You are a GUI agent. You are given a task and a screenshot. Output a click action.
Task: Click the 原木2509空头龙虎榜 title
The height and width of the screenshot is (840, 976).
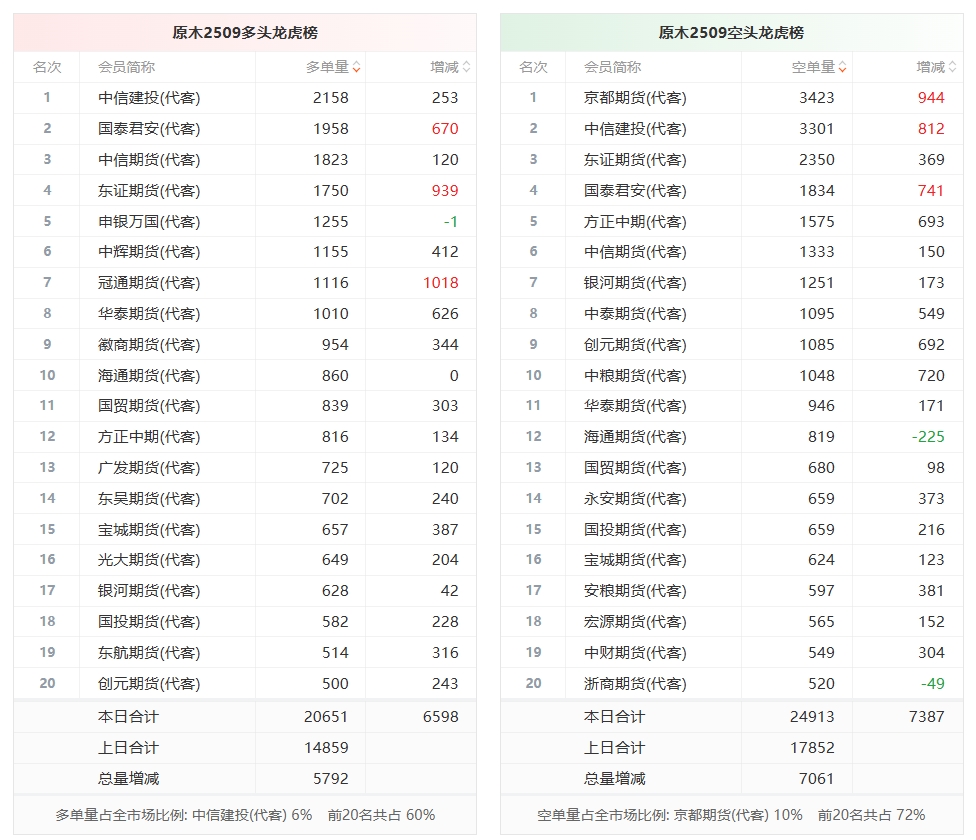(x=731, y=32)
